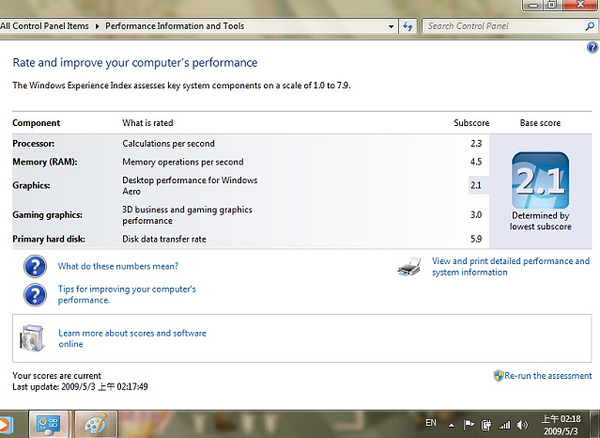Click EN language indicator
Viewport: 600px width, 438px height.
click(x=431, y=423)
